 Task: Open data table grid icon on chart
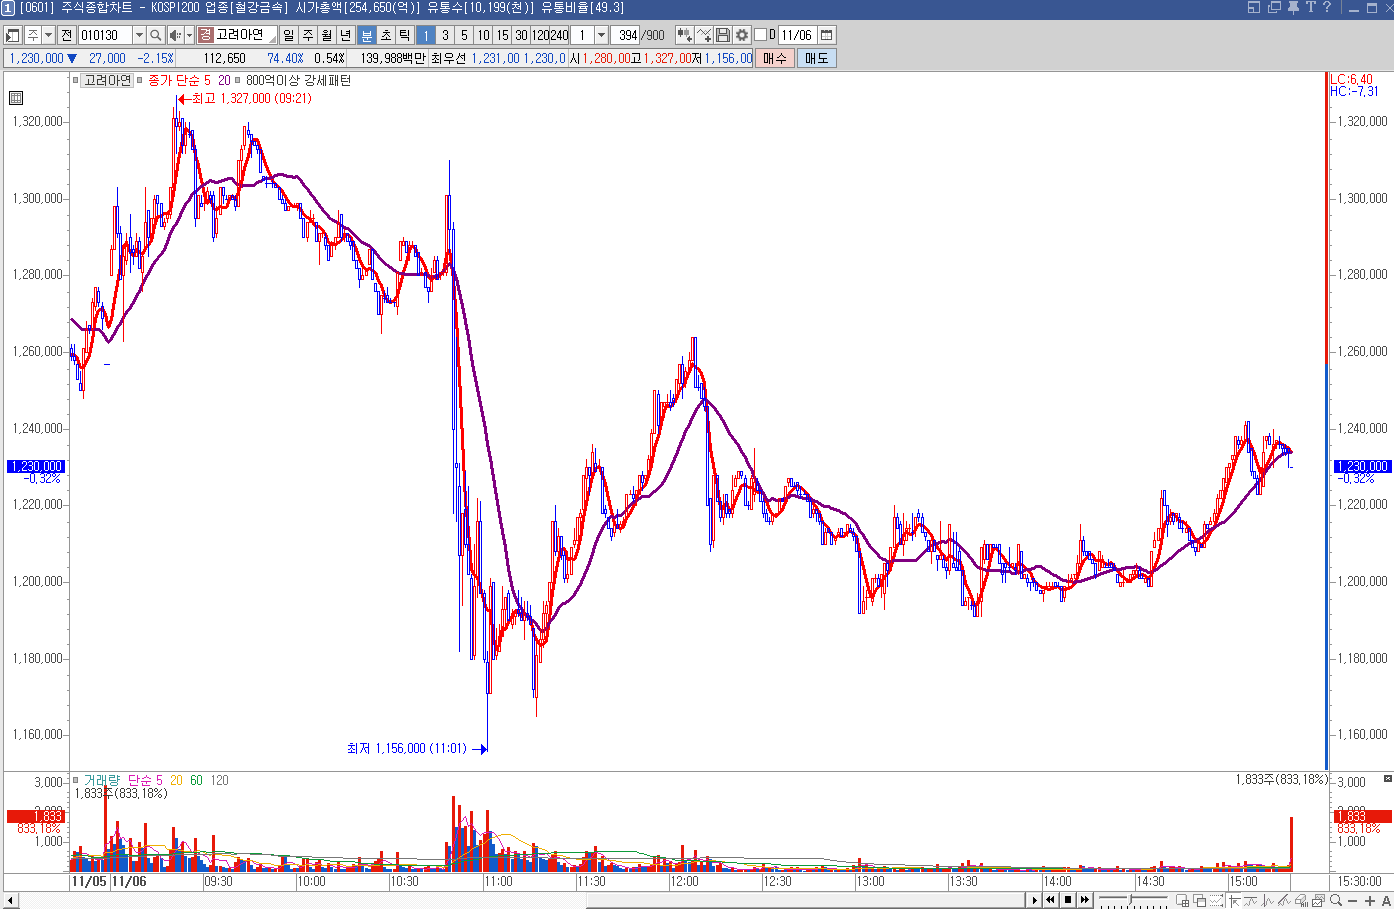pos(16,98)
